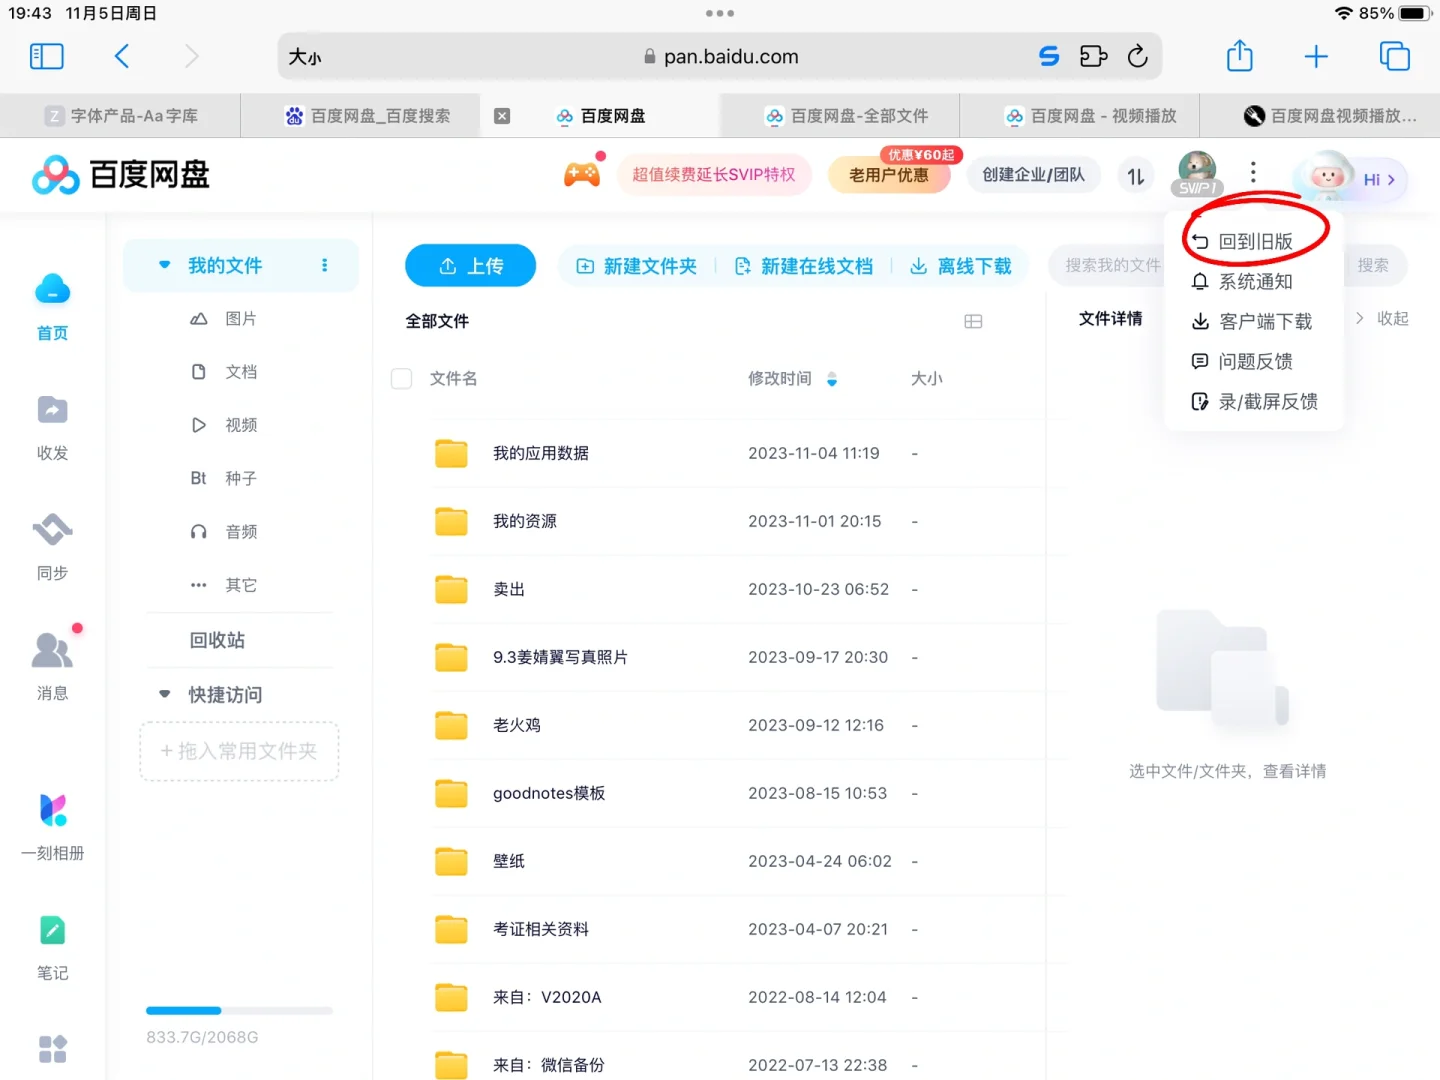Screen dimensions: 1440x1080
Task: Click the storage usage progress bar
Action: 238,1010
